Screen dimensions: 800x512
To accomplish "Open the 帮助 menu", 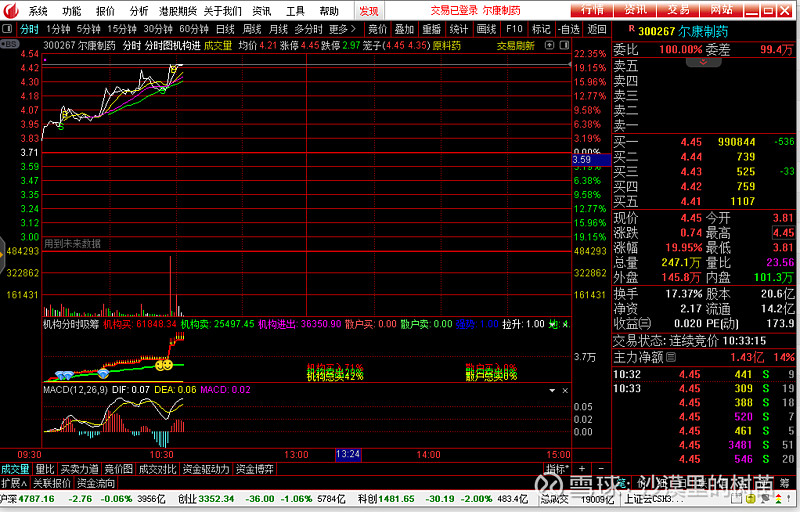I will coord(329,11).
